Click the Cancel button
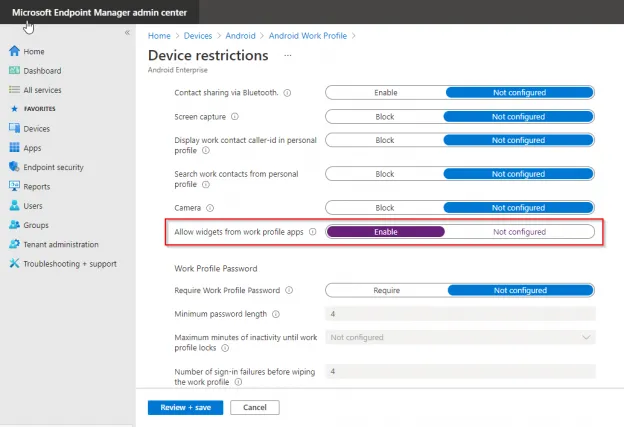The image size is (624, 427). tap(254, 407)
